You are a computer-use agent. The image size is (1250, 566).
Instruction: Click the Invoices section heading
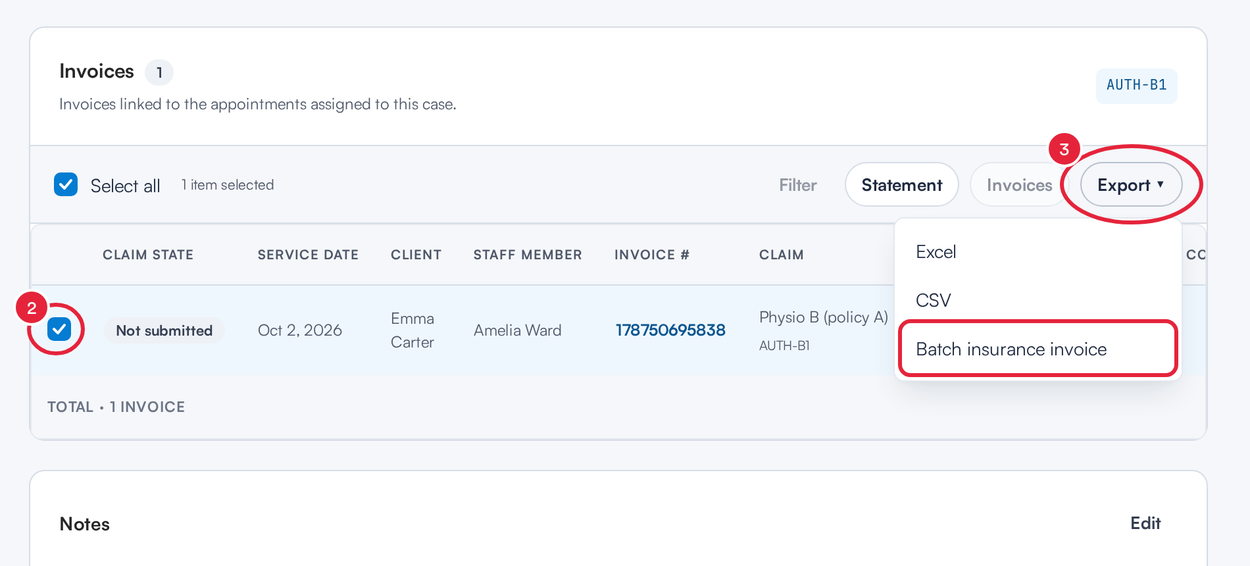coord(96,71)
